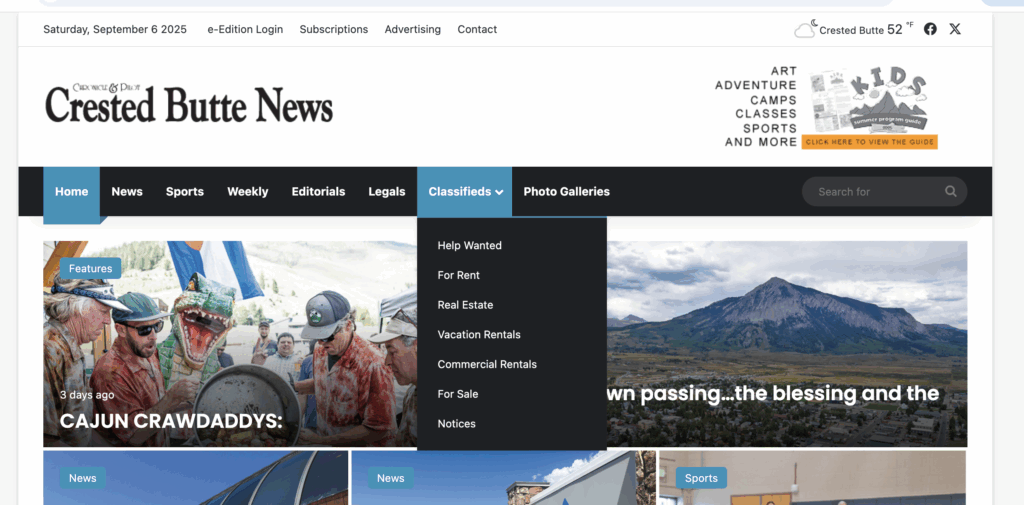Open the Kids summer program guide banner
Screen dimensions: 1024x505
click(826, 107)
